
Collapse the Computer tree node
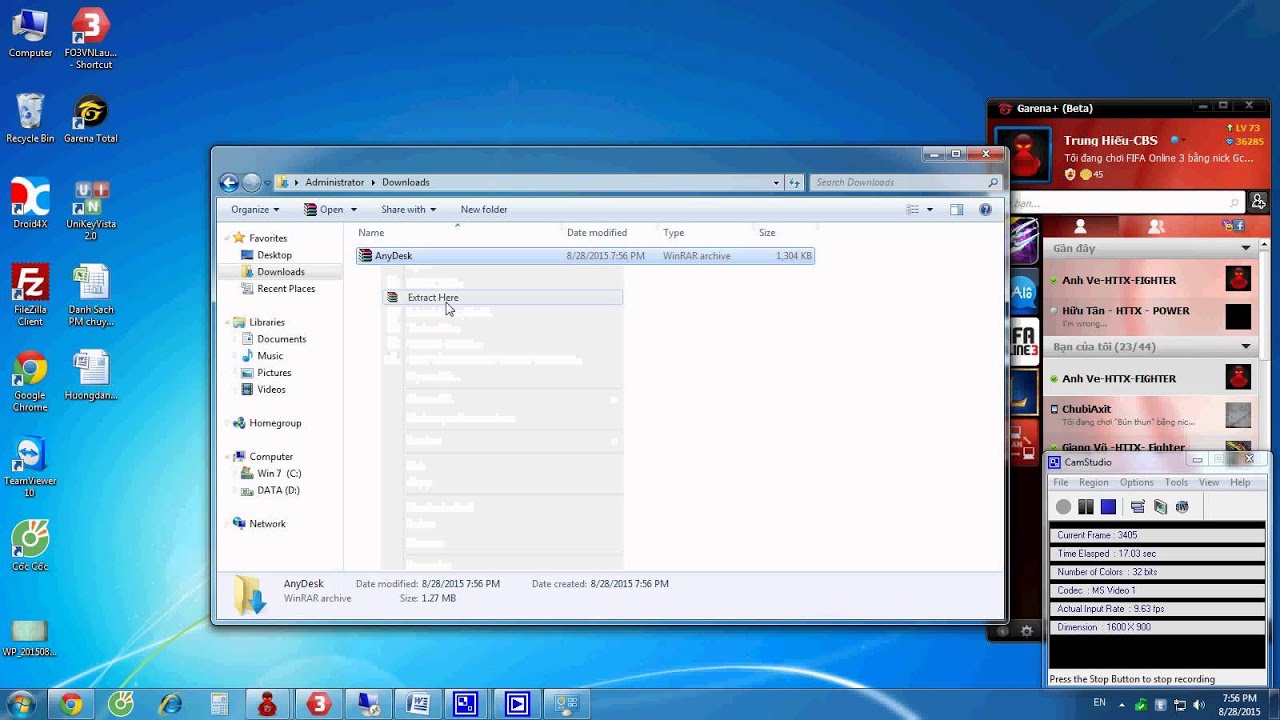[x=225, y=457]
